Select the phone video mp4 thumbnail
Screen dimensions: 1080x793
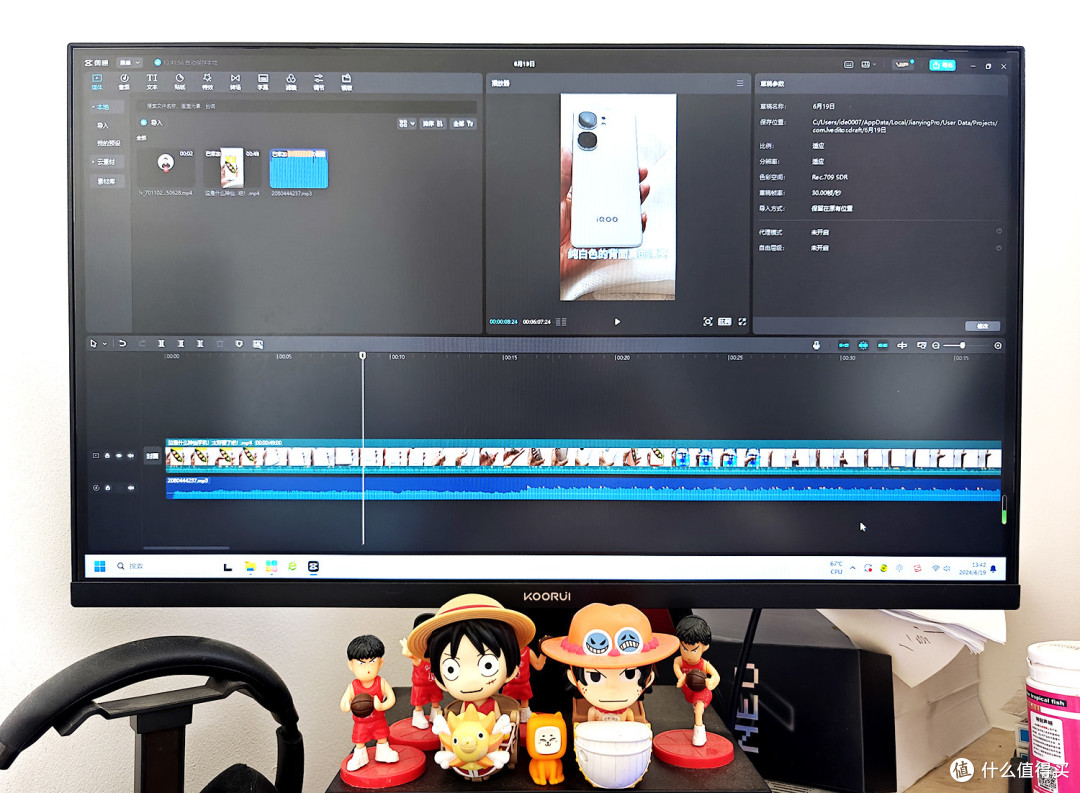[232, 167]
